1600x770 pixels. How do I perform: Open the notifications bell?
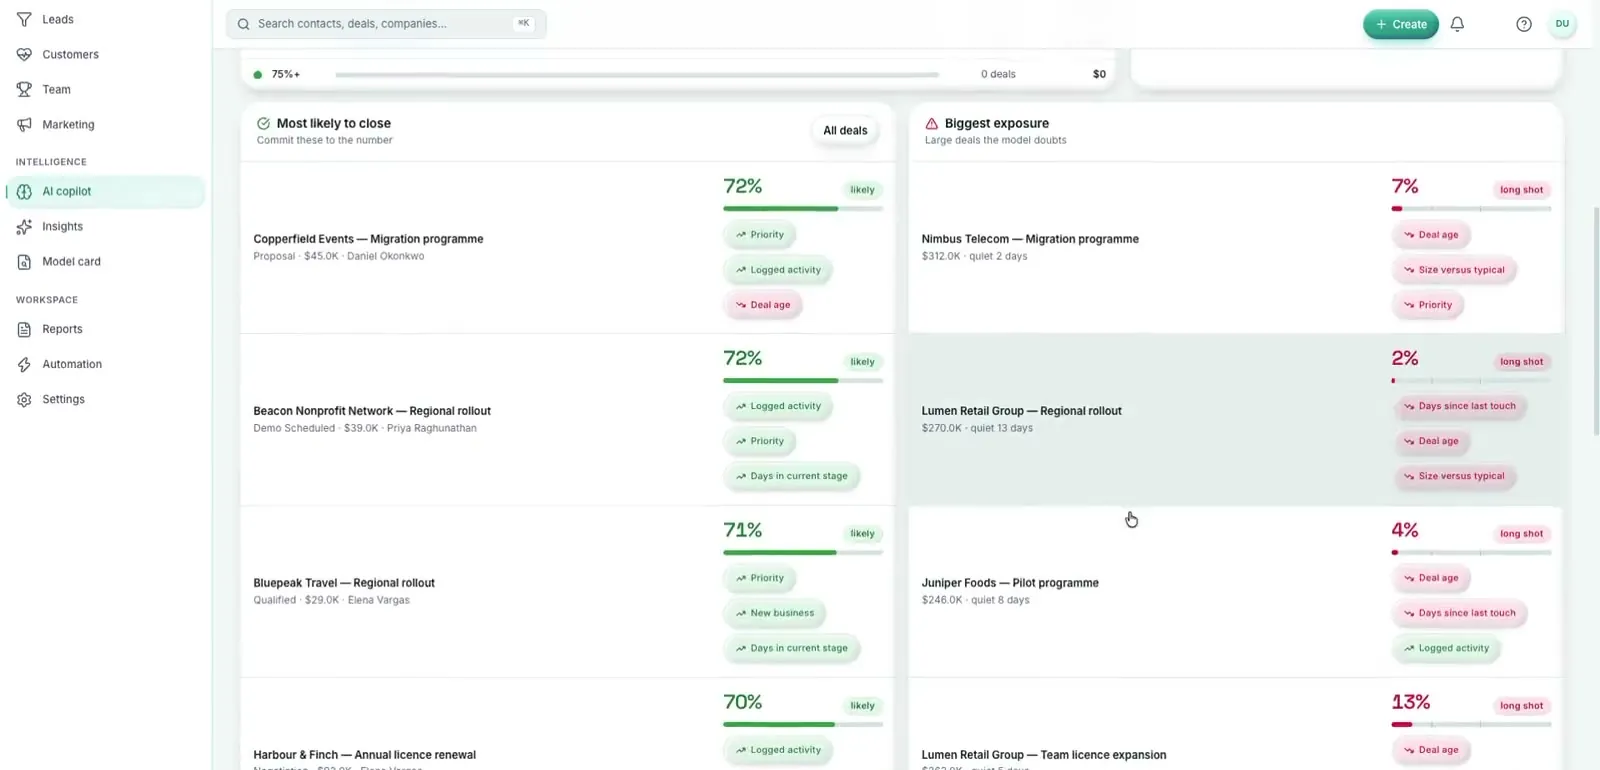pyautogui.click(x=1457, y=24)
